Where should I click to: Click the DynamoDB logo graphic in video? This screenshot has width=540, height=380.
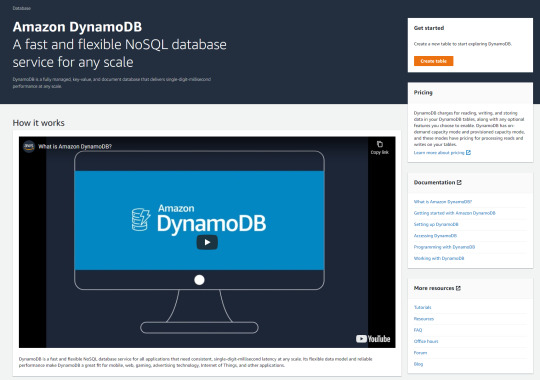pos(199,219)
